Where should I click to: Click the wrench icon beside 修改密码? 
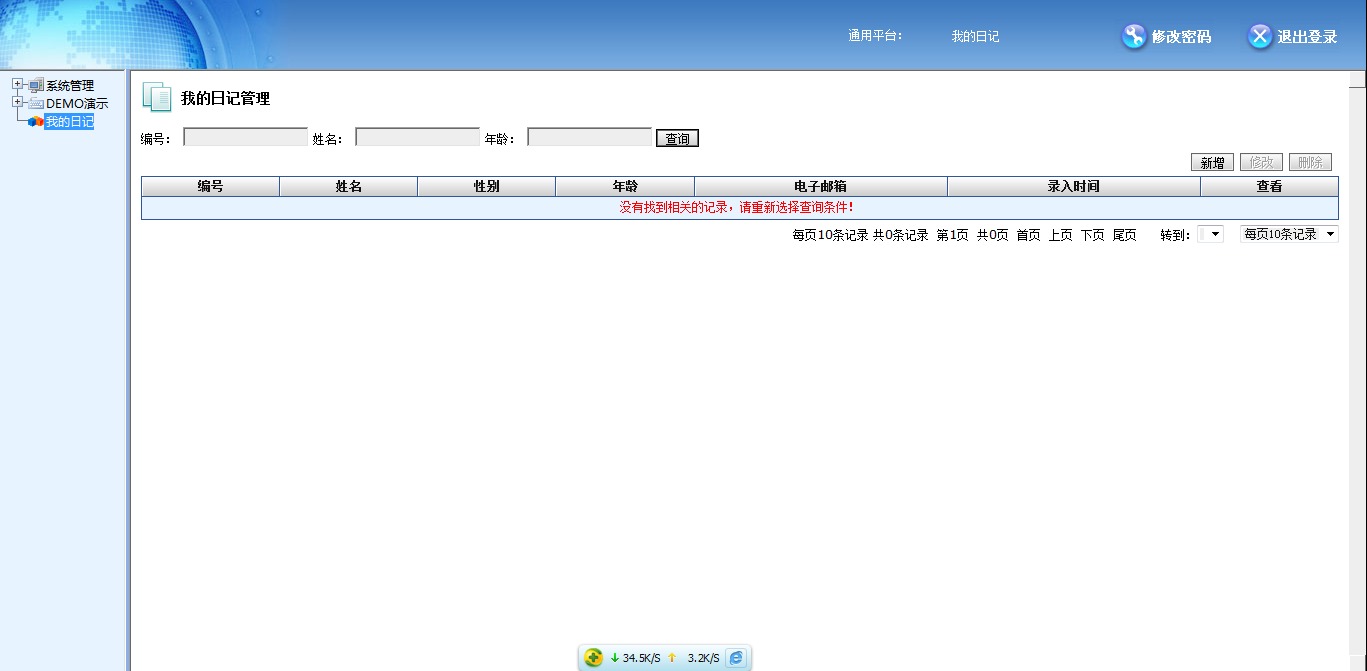pos(1133,36)
